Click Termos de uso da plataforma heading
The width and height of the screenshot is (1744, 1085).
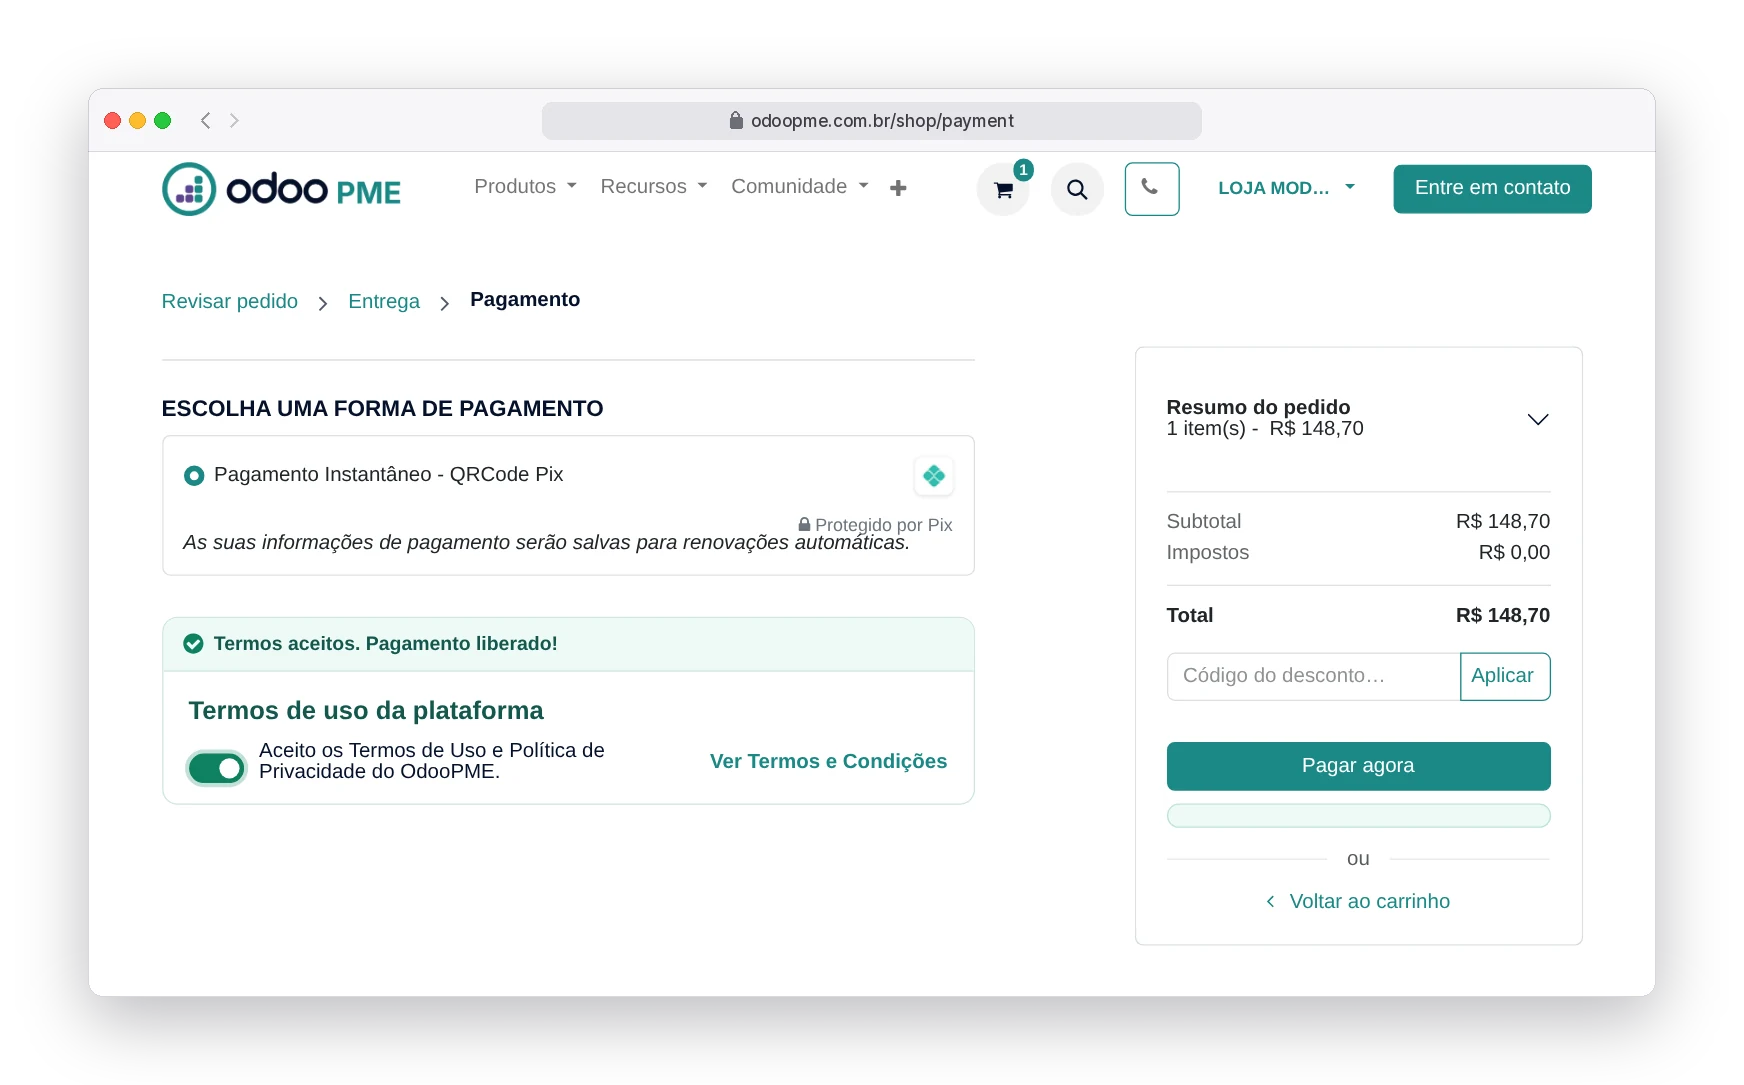[x=366, y=710]
